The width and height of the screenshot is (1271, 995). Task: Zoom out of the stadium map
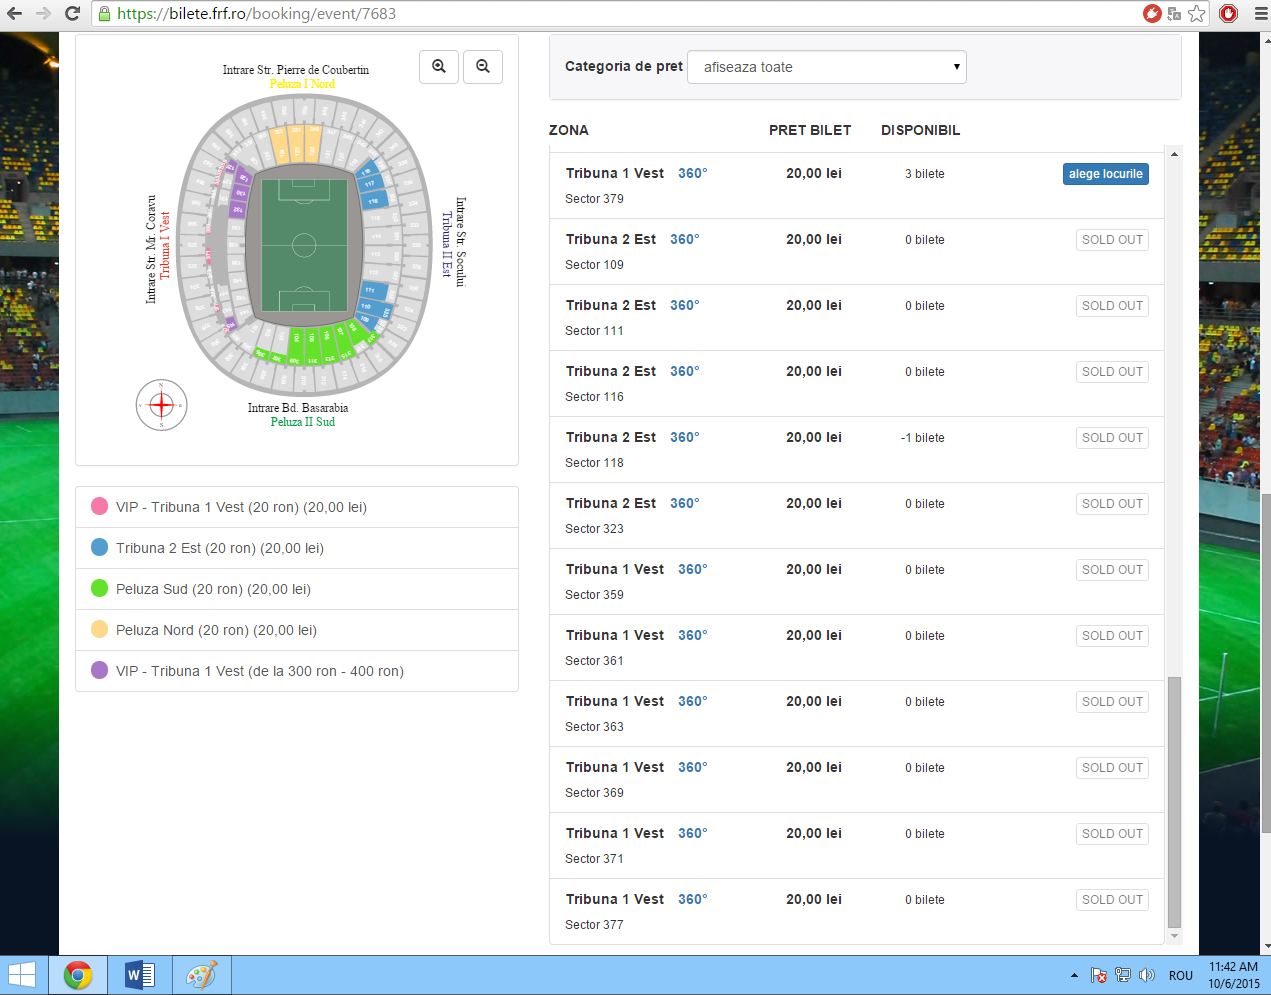(x=483, y=67)
